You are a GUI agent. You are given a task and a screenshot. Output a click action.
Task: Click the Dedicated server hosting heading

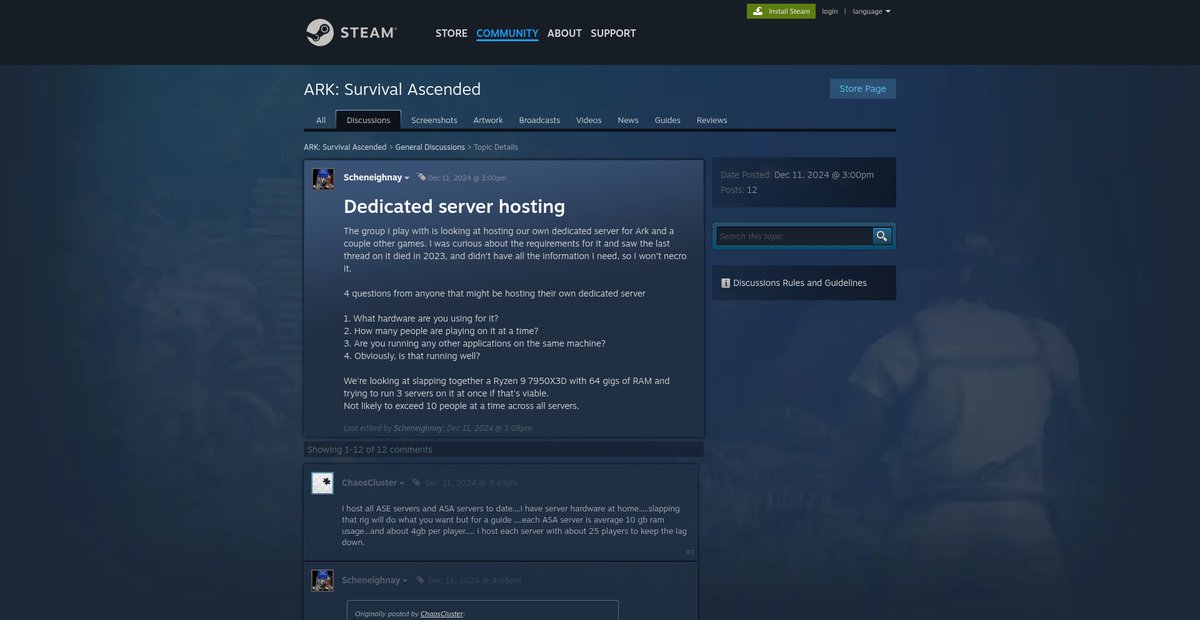point(454,206)
